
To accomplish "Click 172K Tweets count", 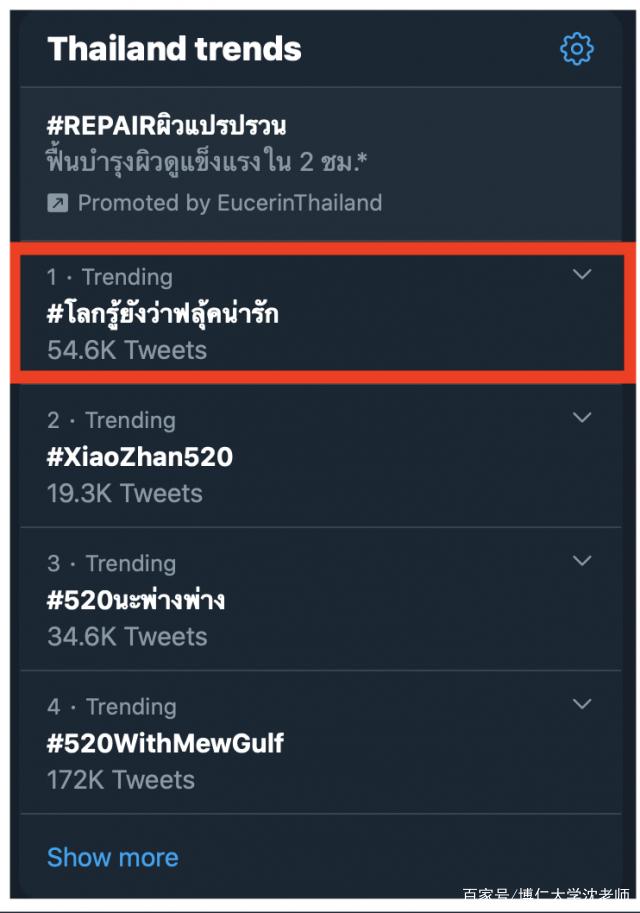I will (121, 780).
